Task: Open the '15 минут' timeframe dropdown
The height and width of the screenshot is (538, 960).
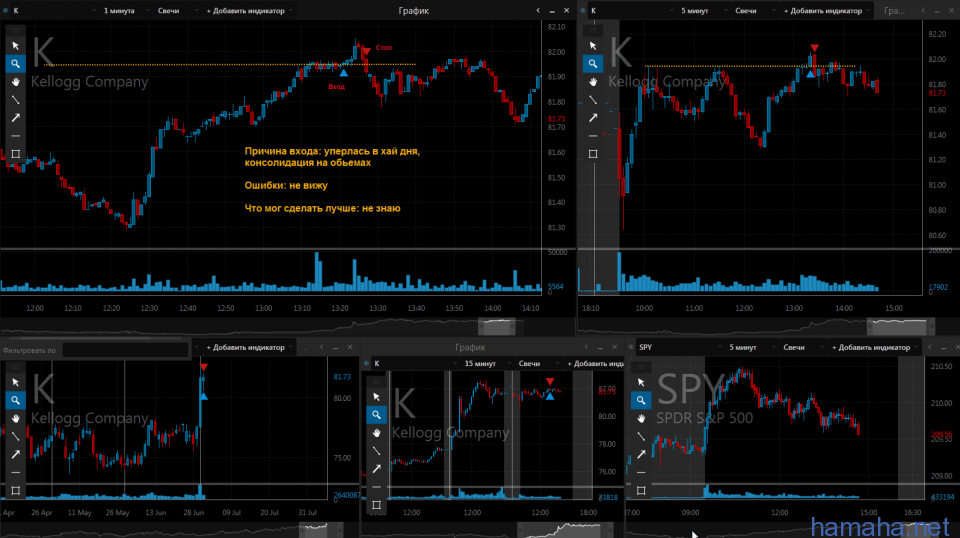Action: 487,364
